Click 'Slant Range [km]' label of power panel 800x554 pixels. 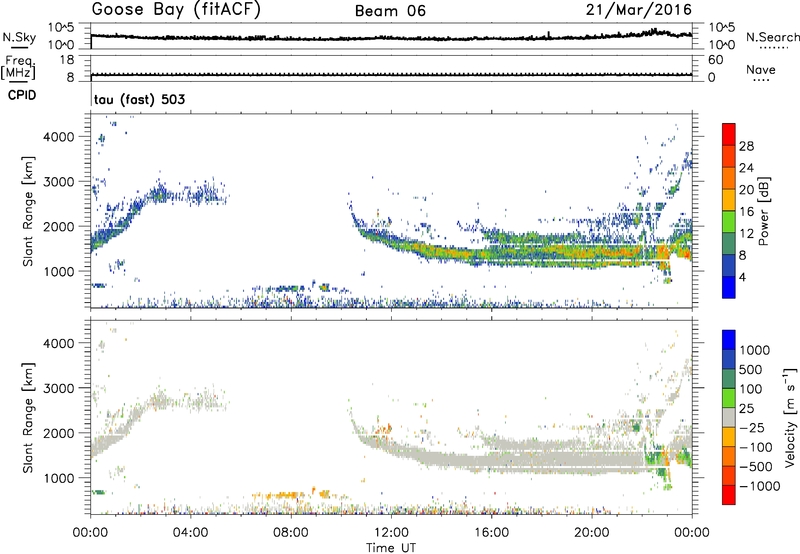tap(28, 211)
